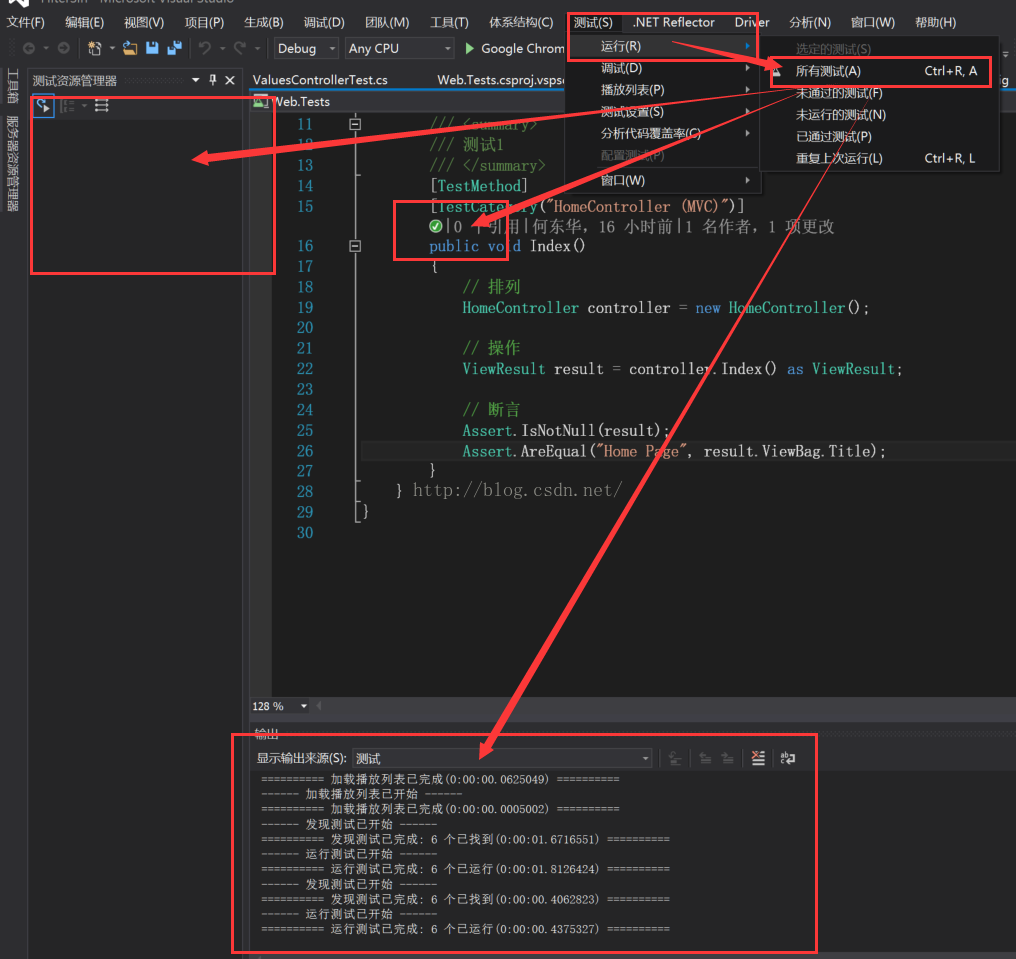The height and width of the screenshot is (959, 1016).
Task: Choose 已通过测试(P) submenu item
Action: point(880,137)
